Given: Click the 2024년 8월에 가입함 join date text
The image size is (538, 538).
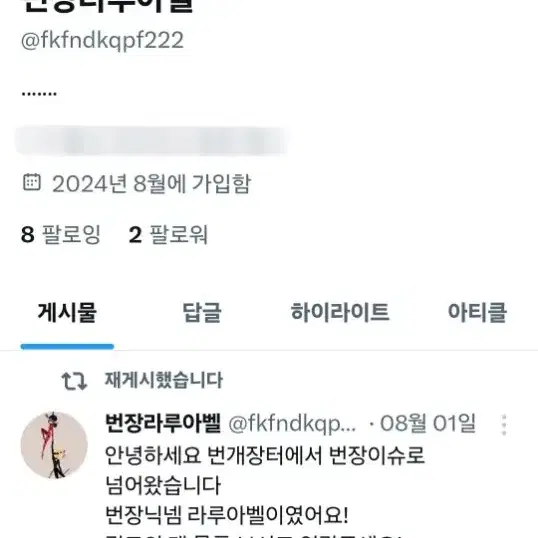Looking at the screenshot, I should (x=151, y=184).
